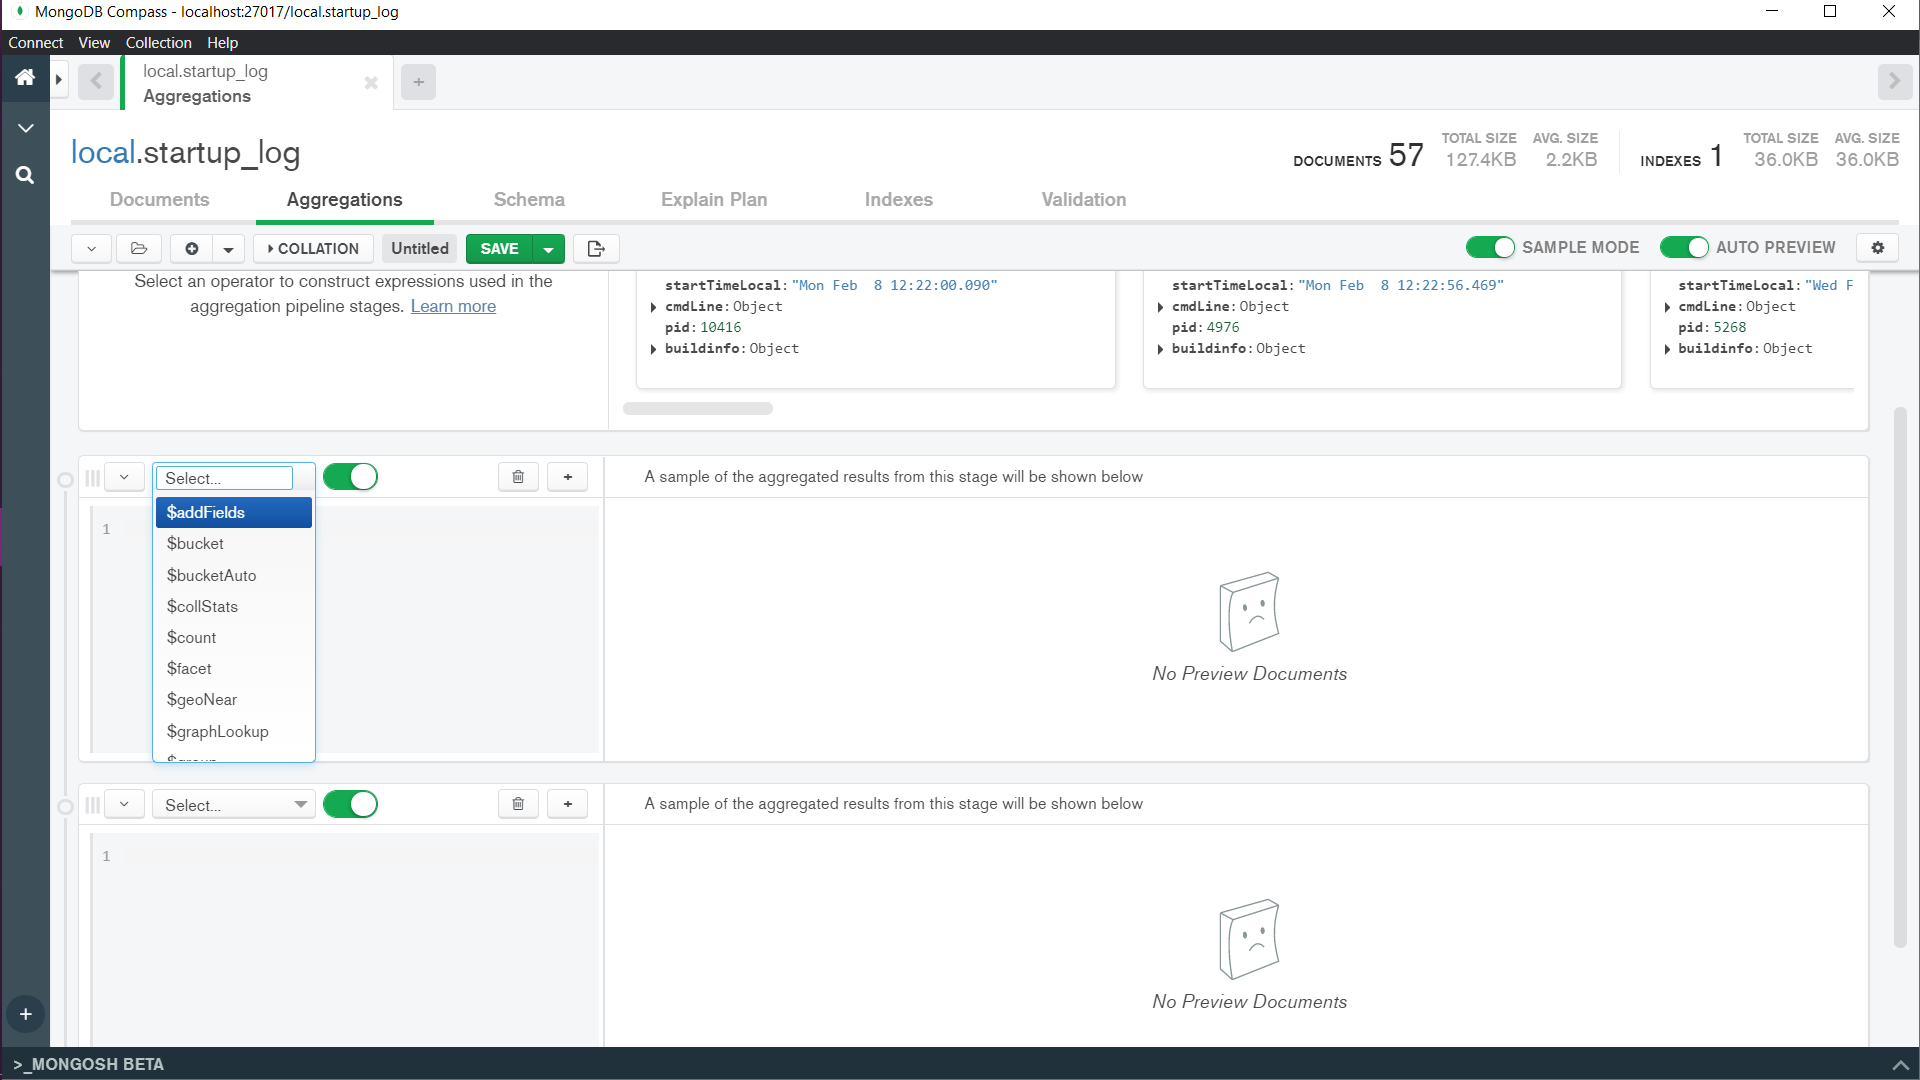The image size is (1920, 1080).
Task: Open the sidebar search icon
Action: click(26, 175)
